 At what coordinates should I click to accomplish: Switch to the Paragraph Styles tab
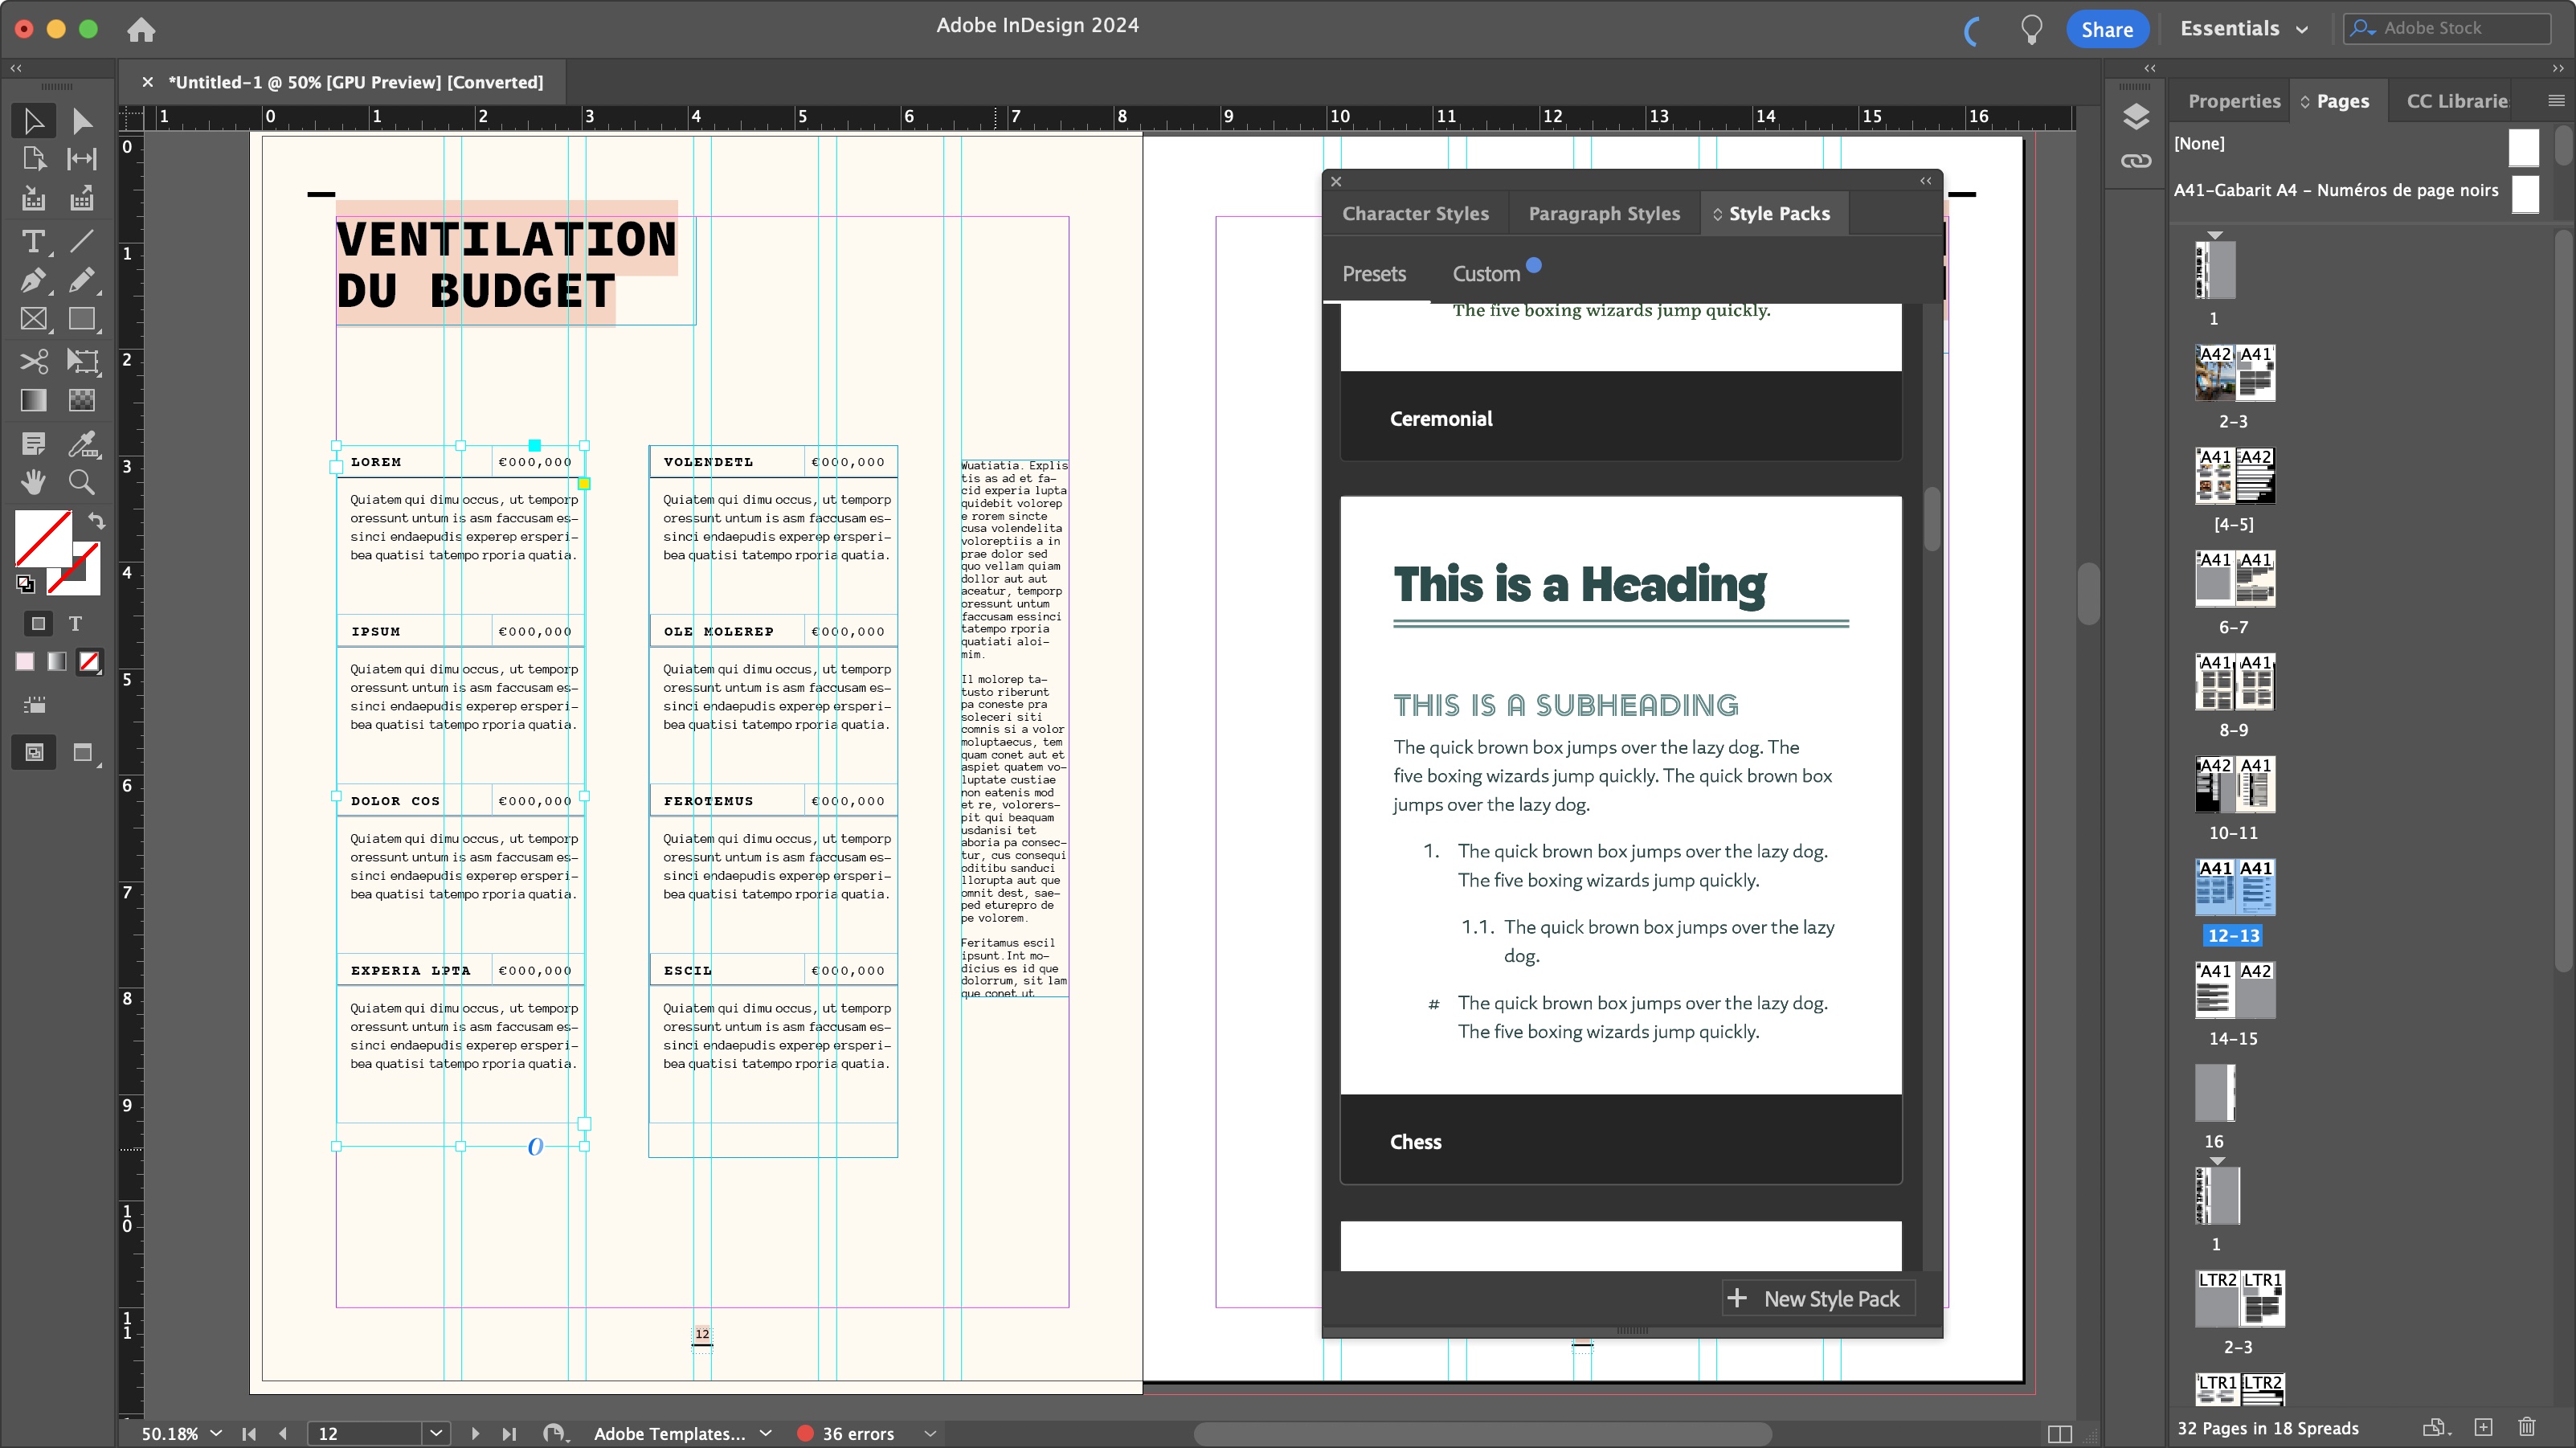pos(1605,212)
